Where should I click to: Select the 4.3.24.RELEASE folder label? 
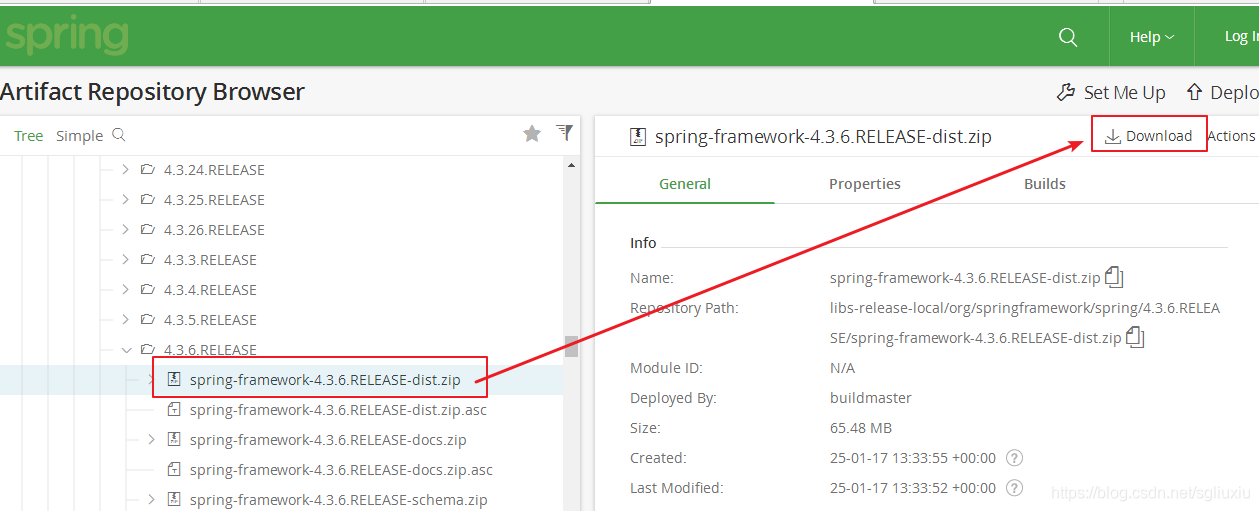(214, 170)
